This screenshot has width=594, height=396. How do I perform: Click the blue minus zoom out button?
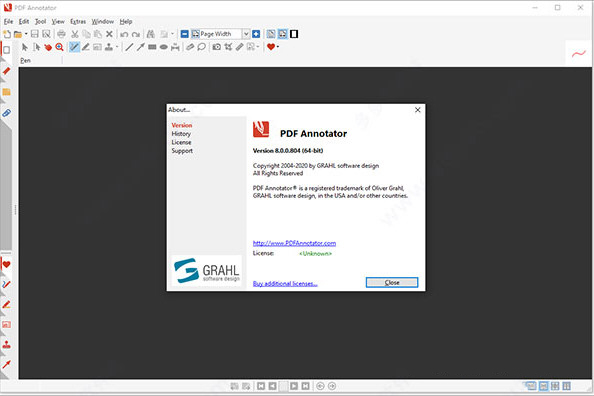click(x=184, y=34)
